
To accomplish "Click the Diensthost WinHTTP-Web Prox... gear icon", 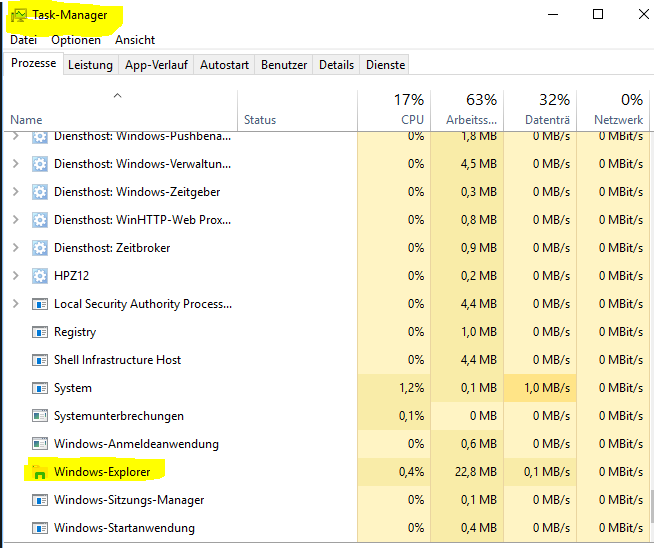I will [x=40, y=220].
